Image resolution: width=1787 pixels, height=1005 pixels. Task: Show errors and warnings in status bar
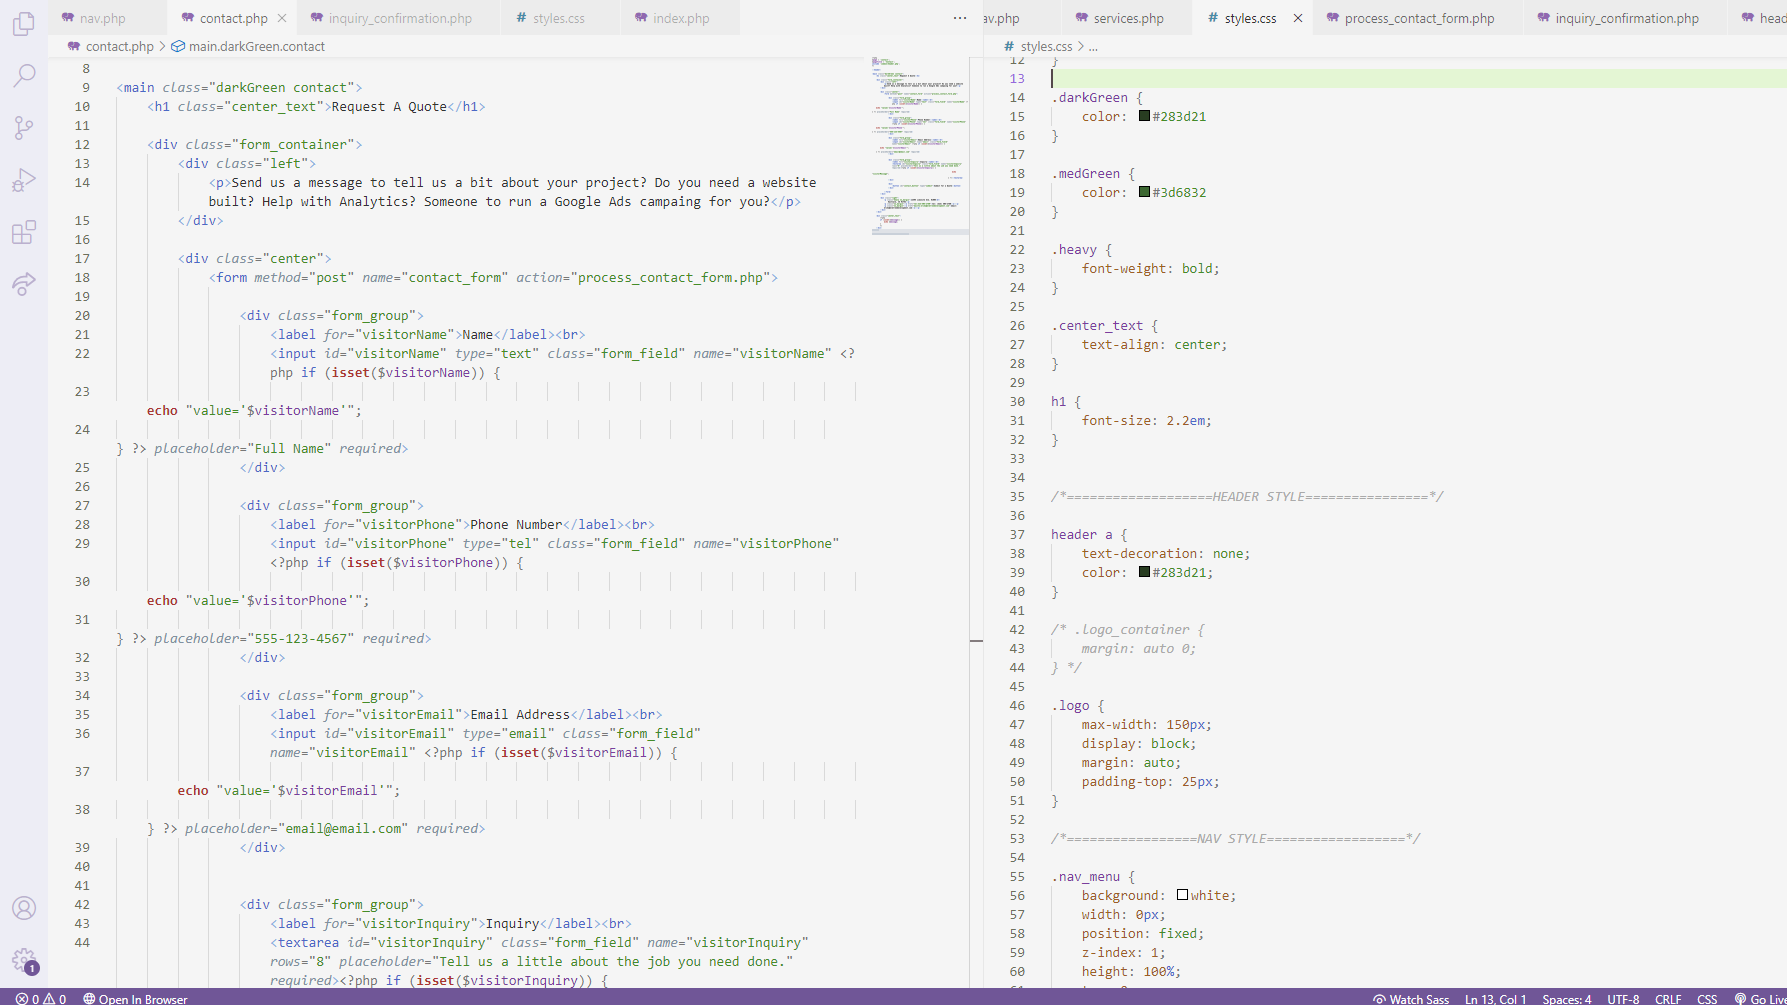click(x=41, y=998)
